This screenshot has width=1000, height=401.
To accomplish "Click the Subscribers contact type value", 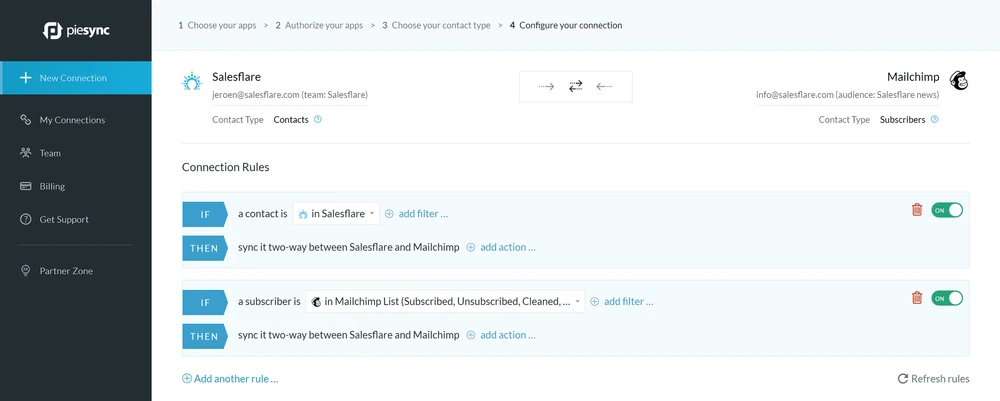I will pos(902,119).
